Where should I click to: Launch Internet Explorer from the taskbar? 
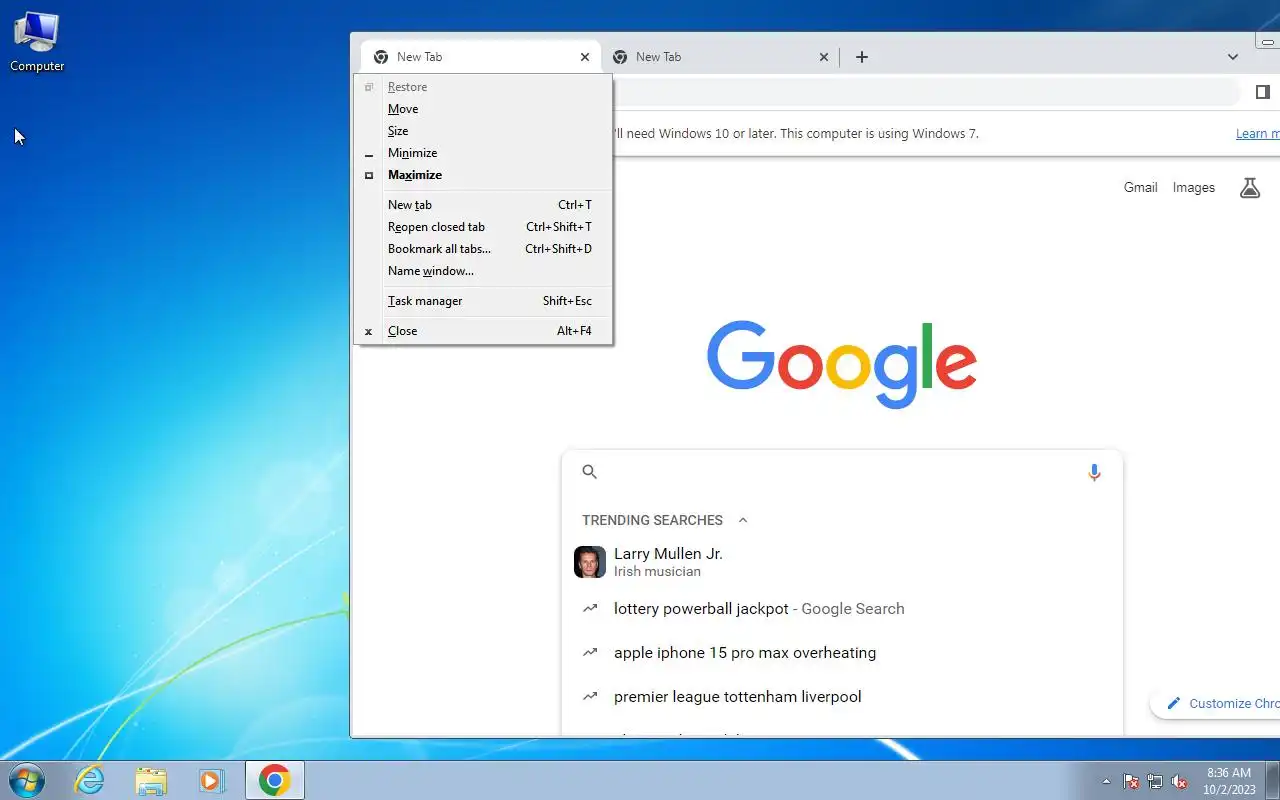(x=90, y=780)
